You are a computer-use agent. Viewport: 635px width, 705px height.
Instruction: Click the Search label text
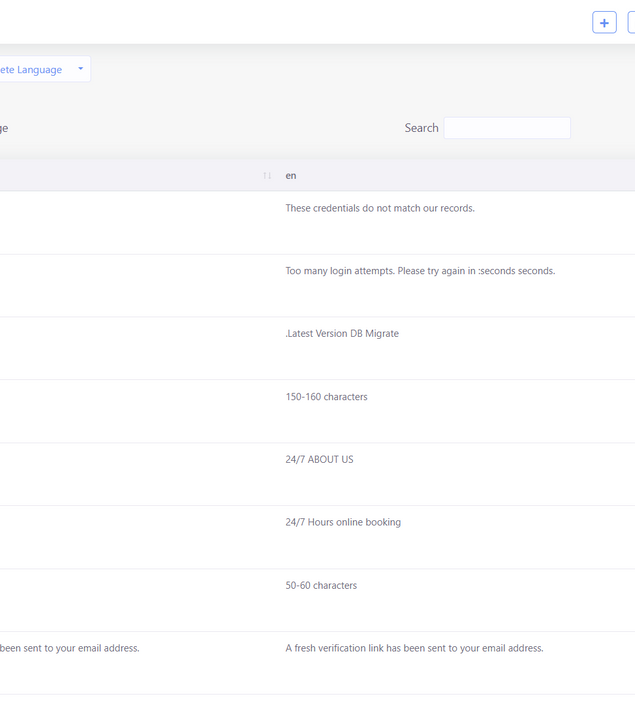click(421, 128)
